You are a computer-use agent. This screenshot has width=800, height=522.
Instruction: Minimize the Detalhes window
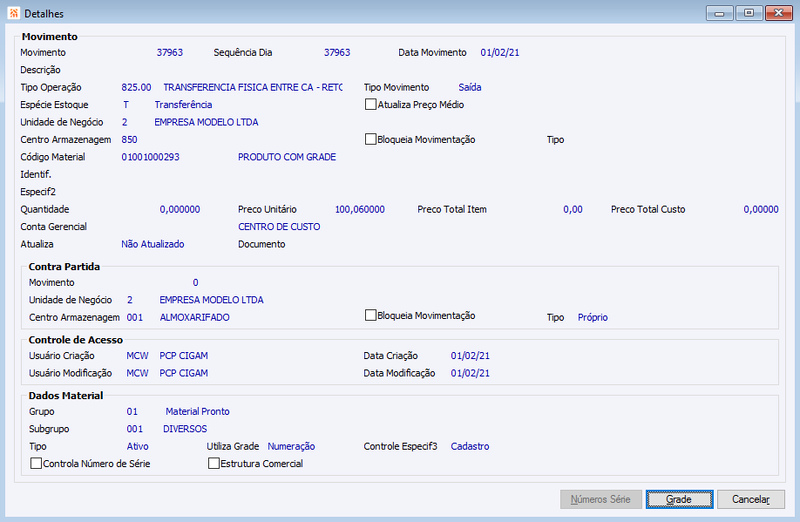[x=719, y=13]
